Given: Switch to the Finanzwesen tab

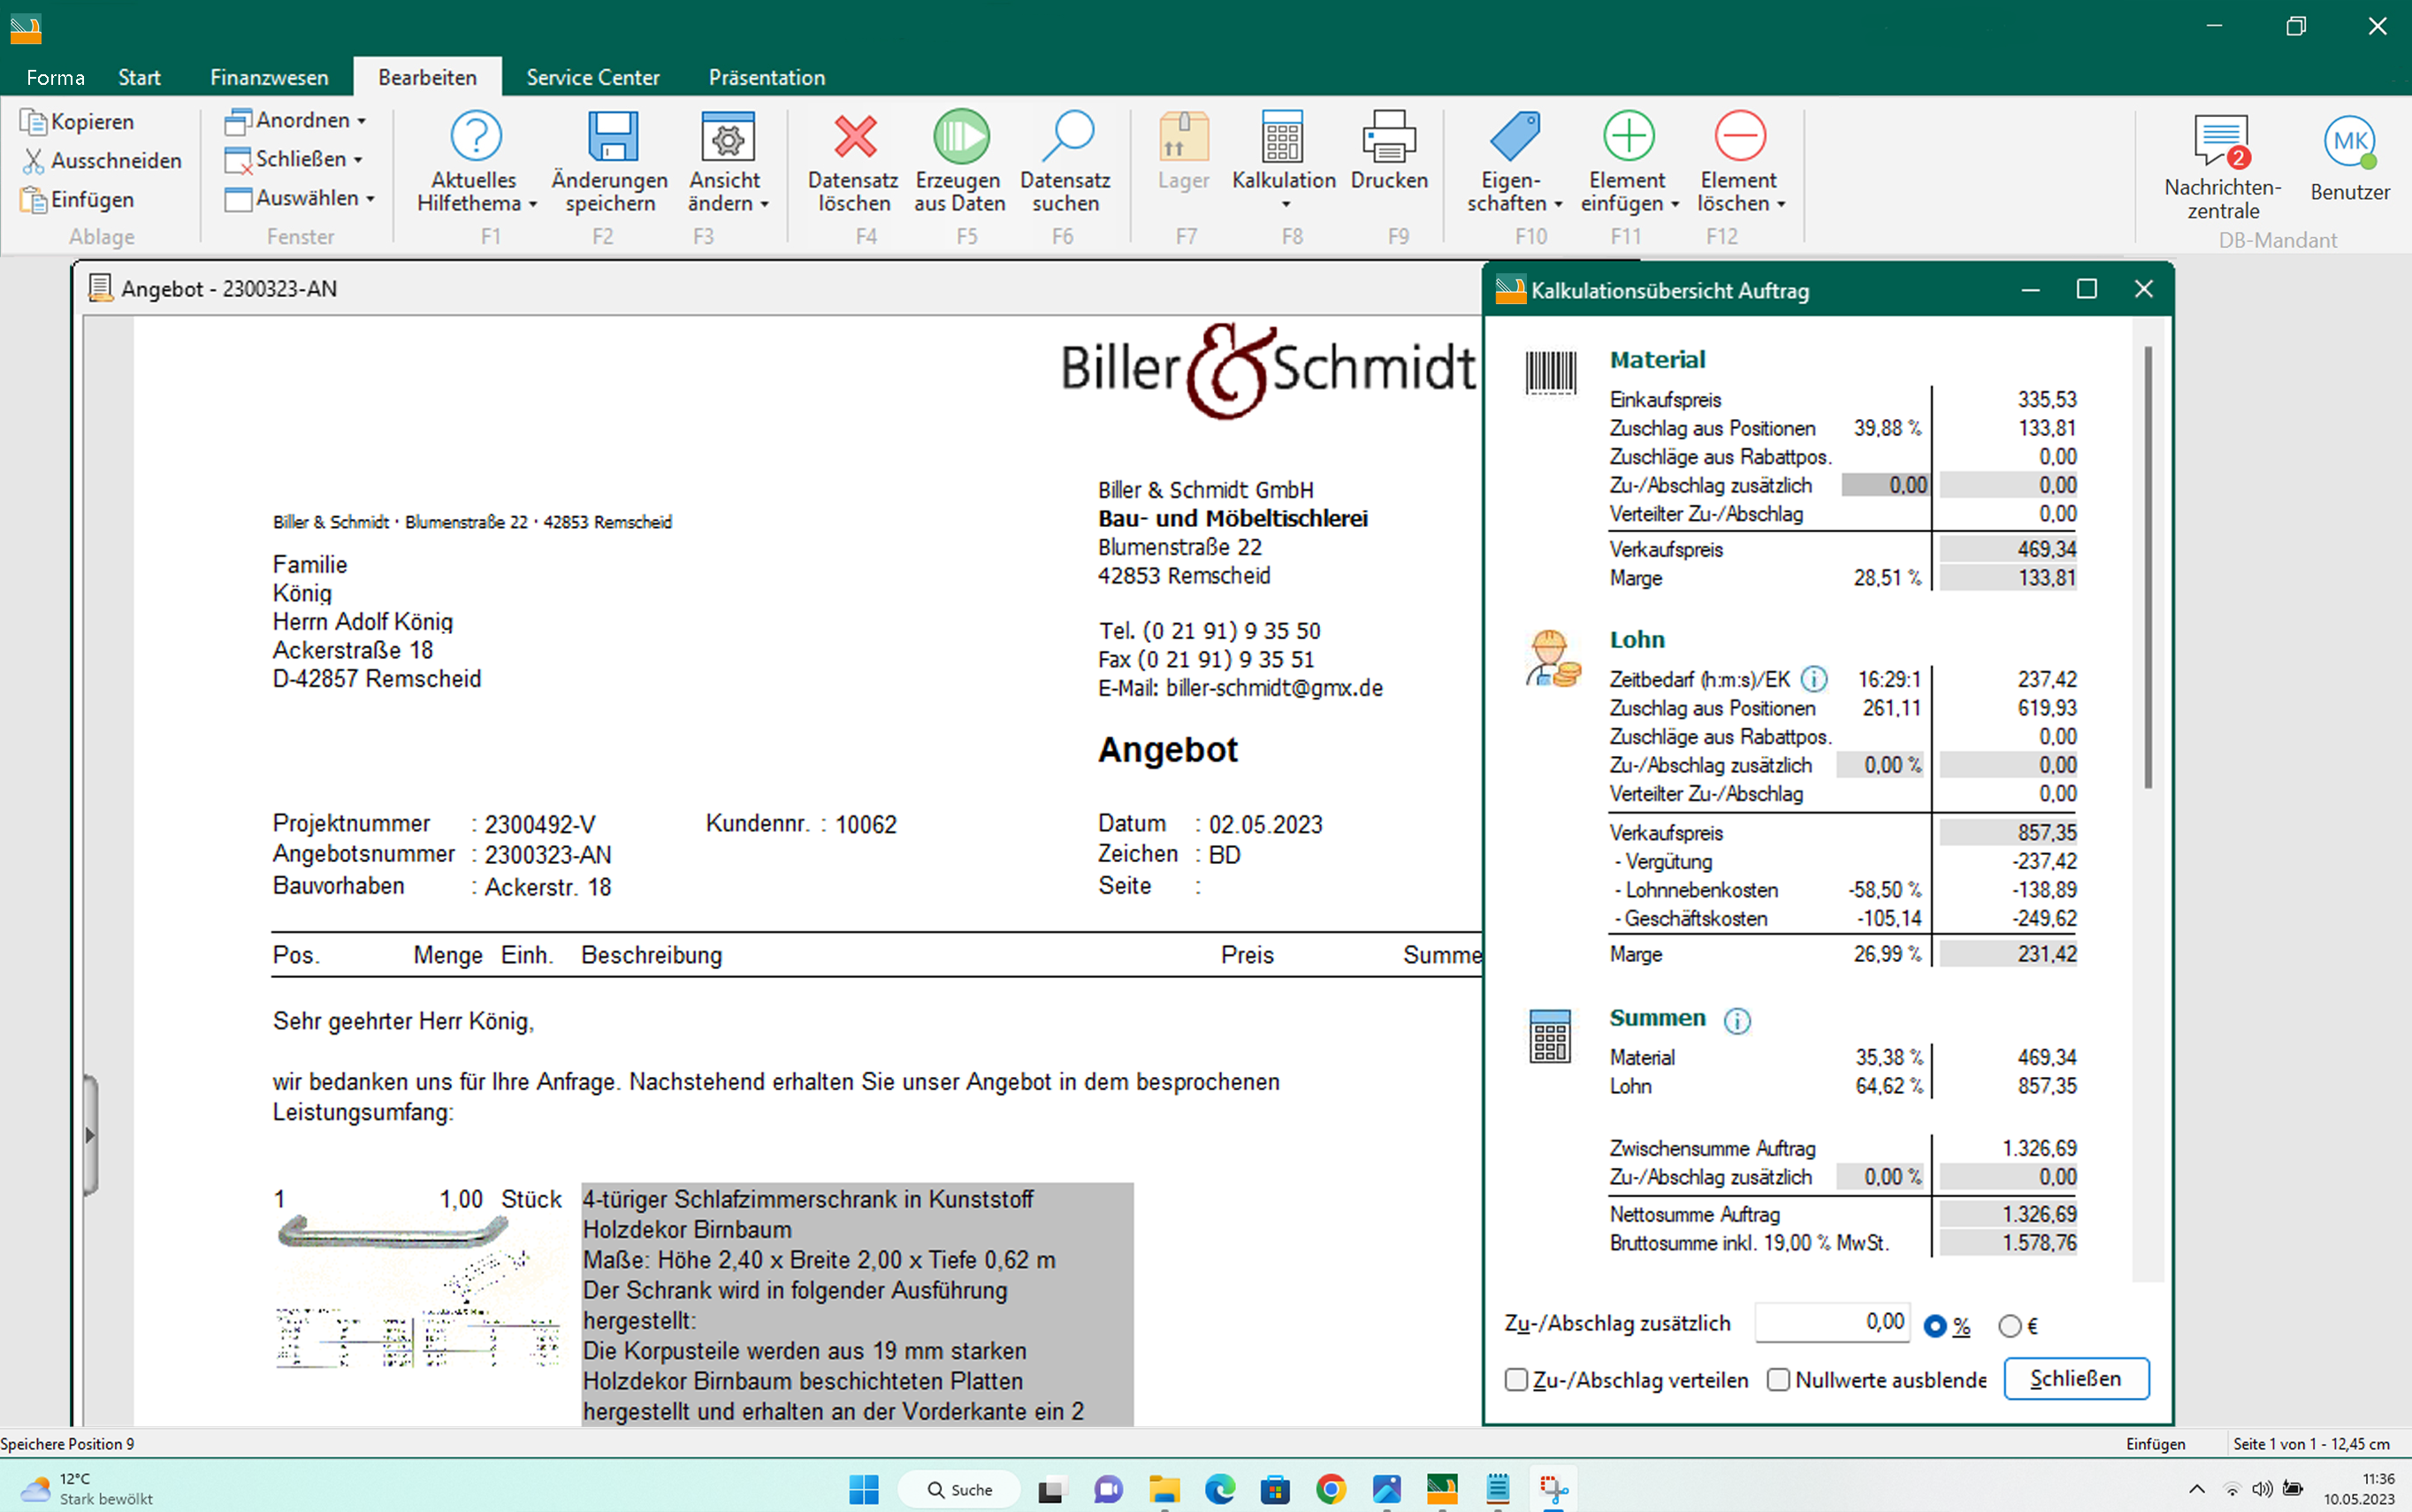Looking at the screenshot, I should [269, 77].
